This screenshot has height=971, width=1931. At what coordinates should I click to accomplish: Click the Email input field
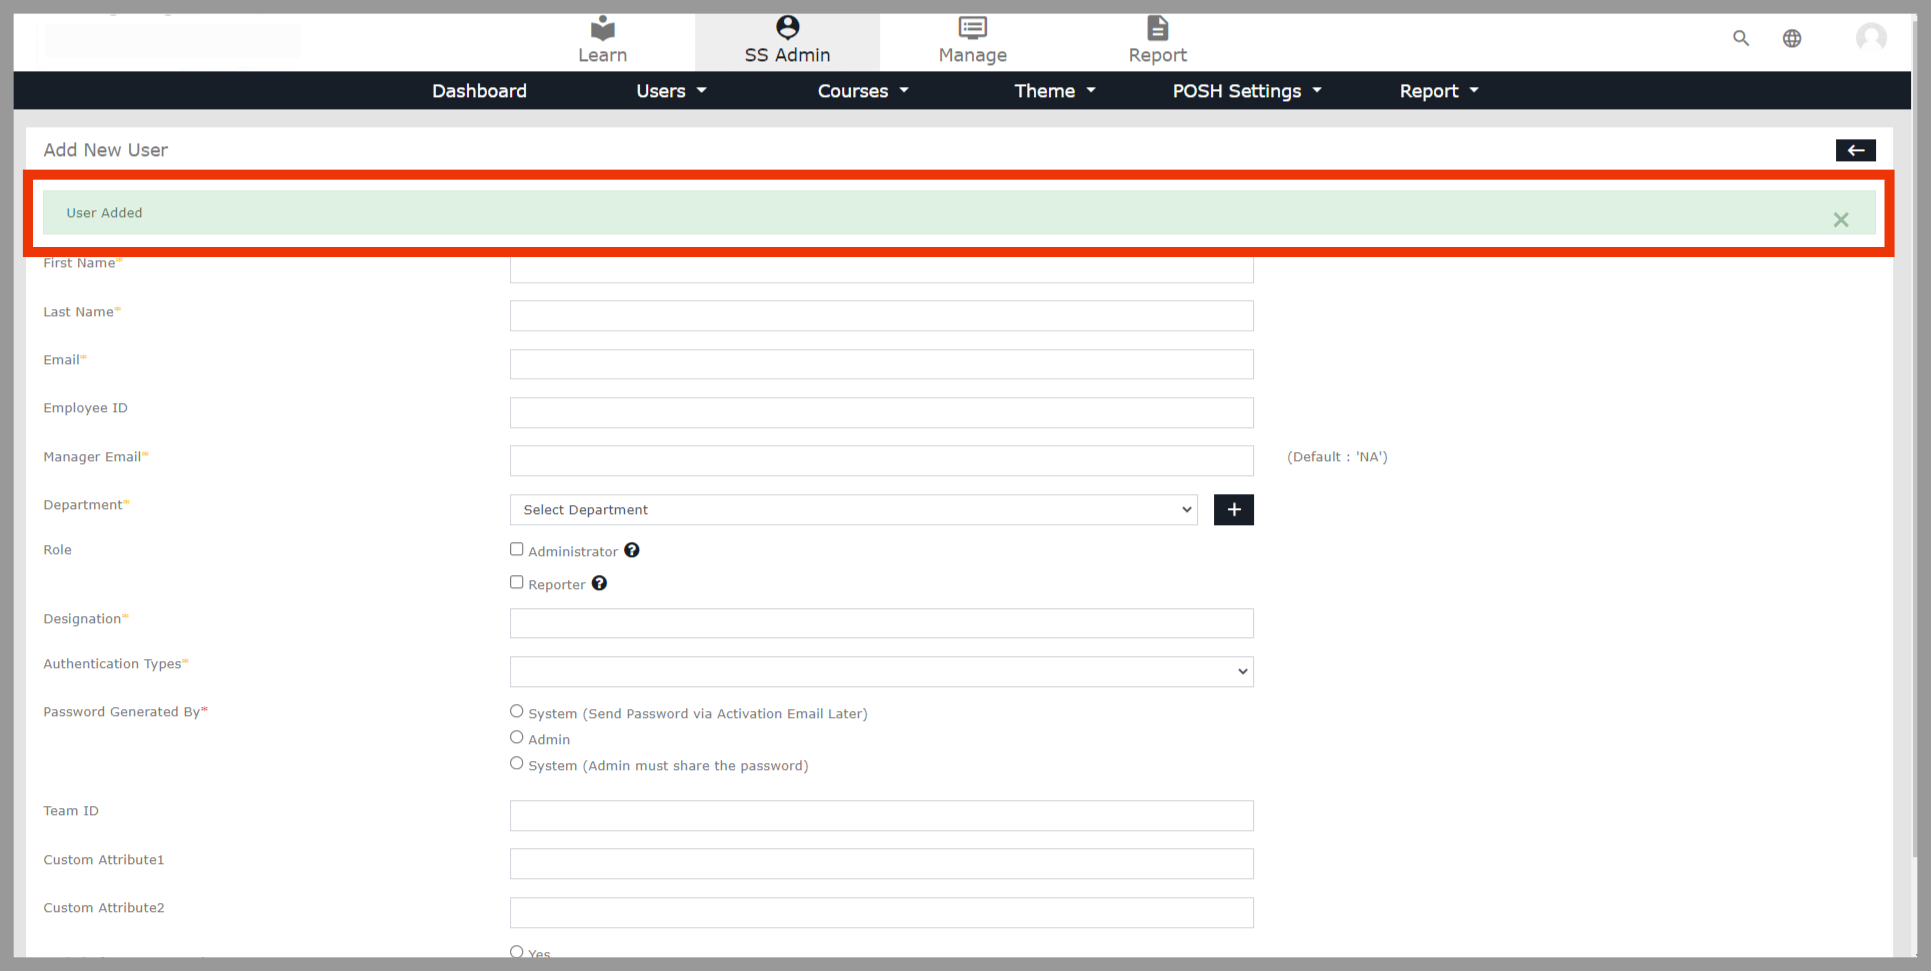[881, 364]
